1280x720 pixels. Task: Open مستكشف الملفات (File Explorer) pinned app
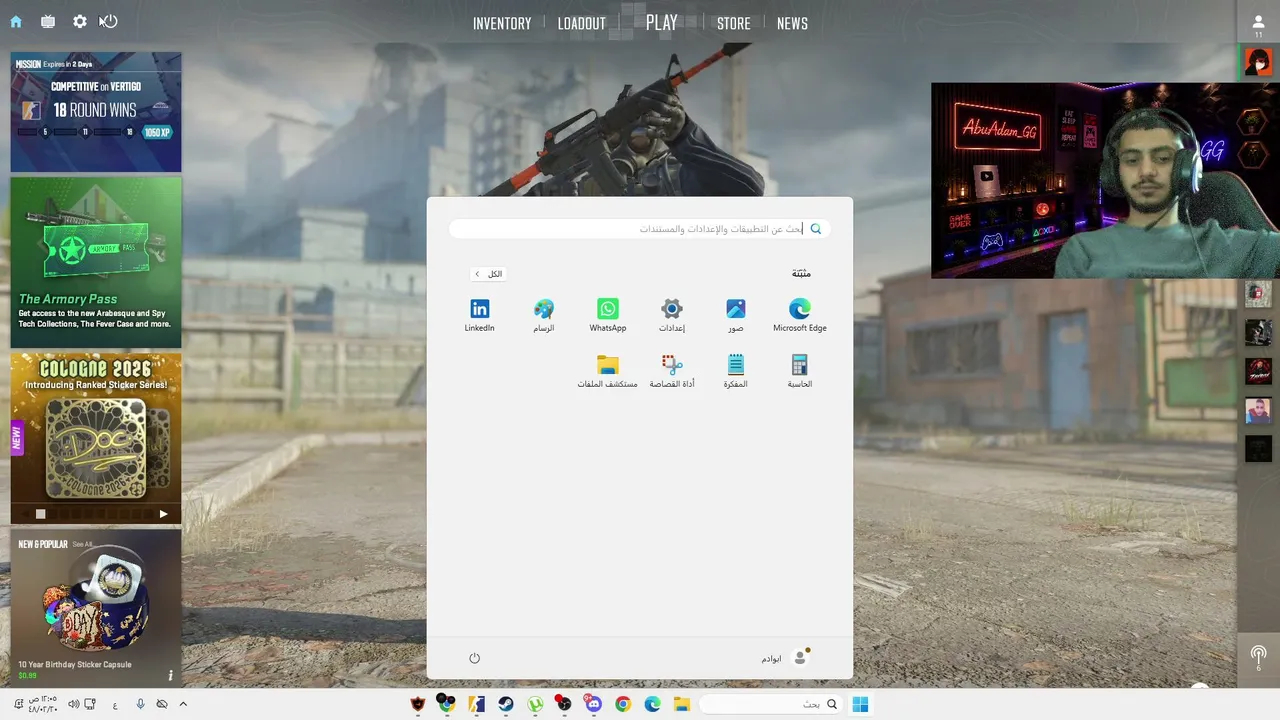point(608,371)
